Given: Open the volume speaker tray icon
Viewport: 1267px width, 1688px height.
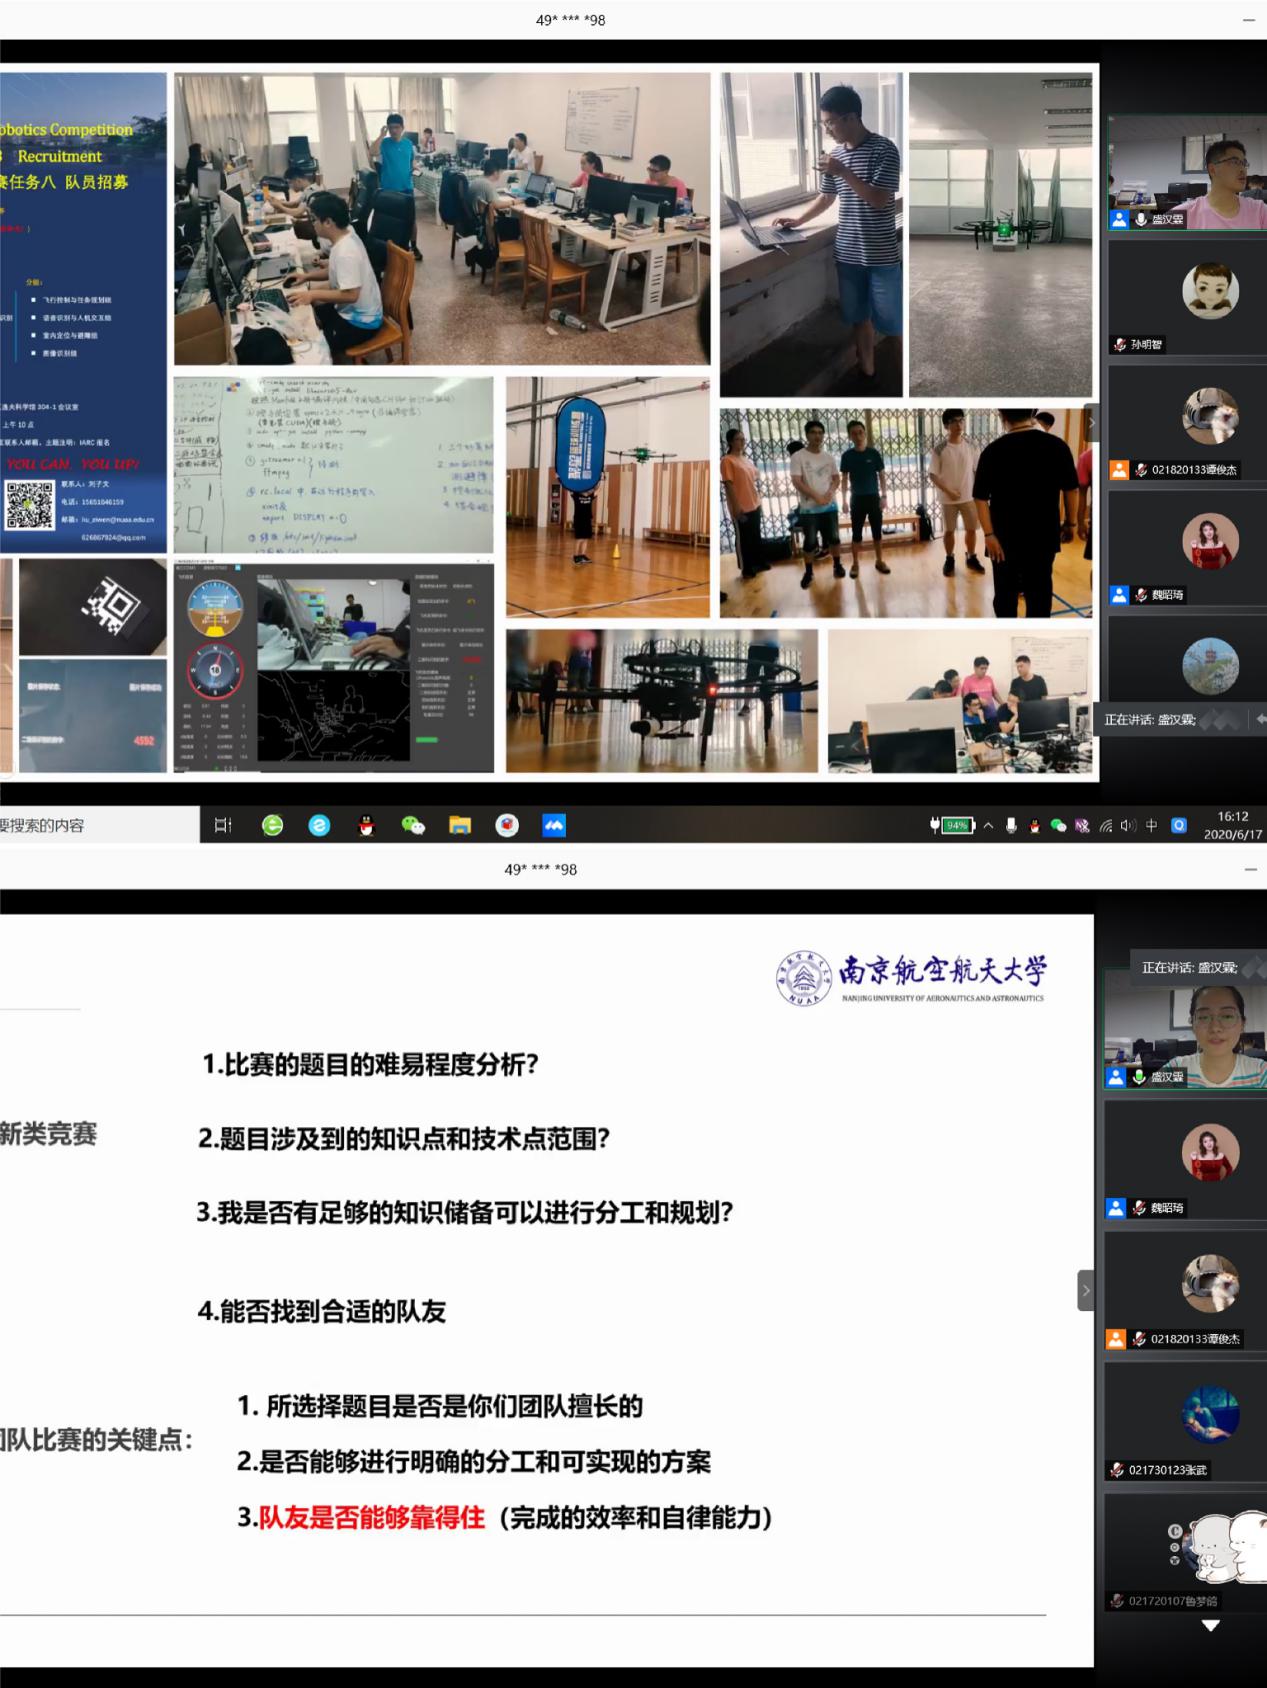Looking at the screenshot, I should pyautogui.click(x=1128, y=826).
